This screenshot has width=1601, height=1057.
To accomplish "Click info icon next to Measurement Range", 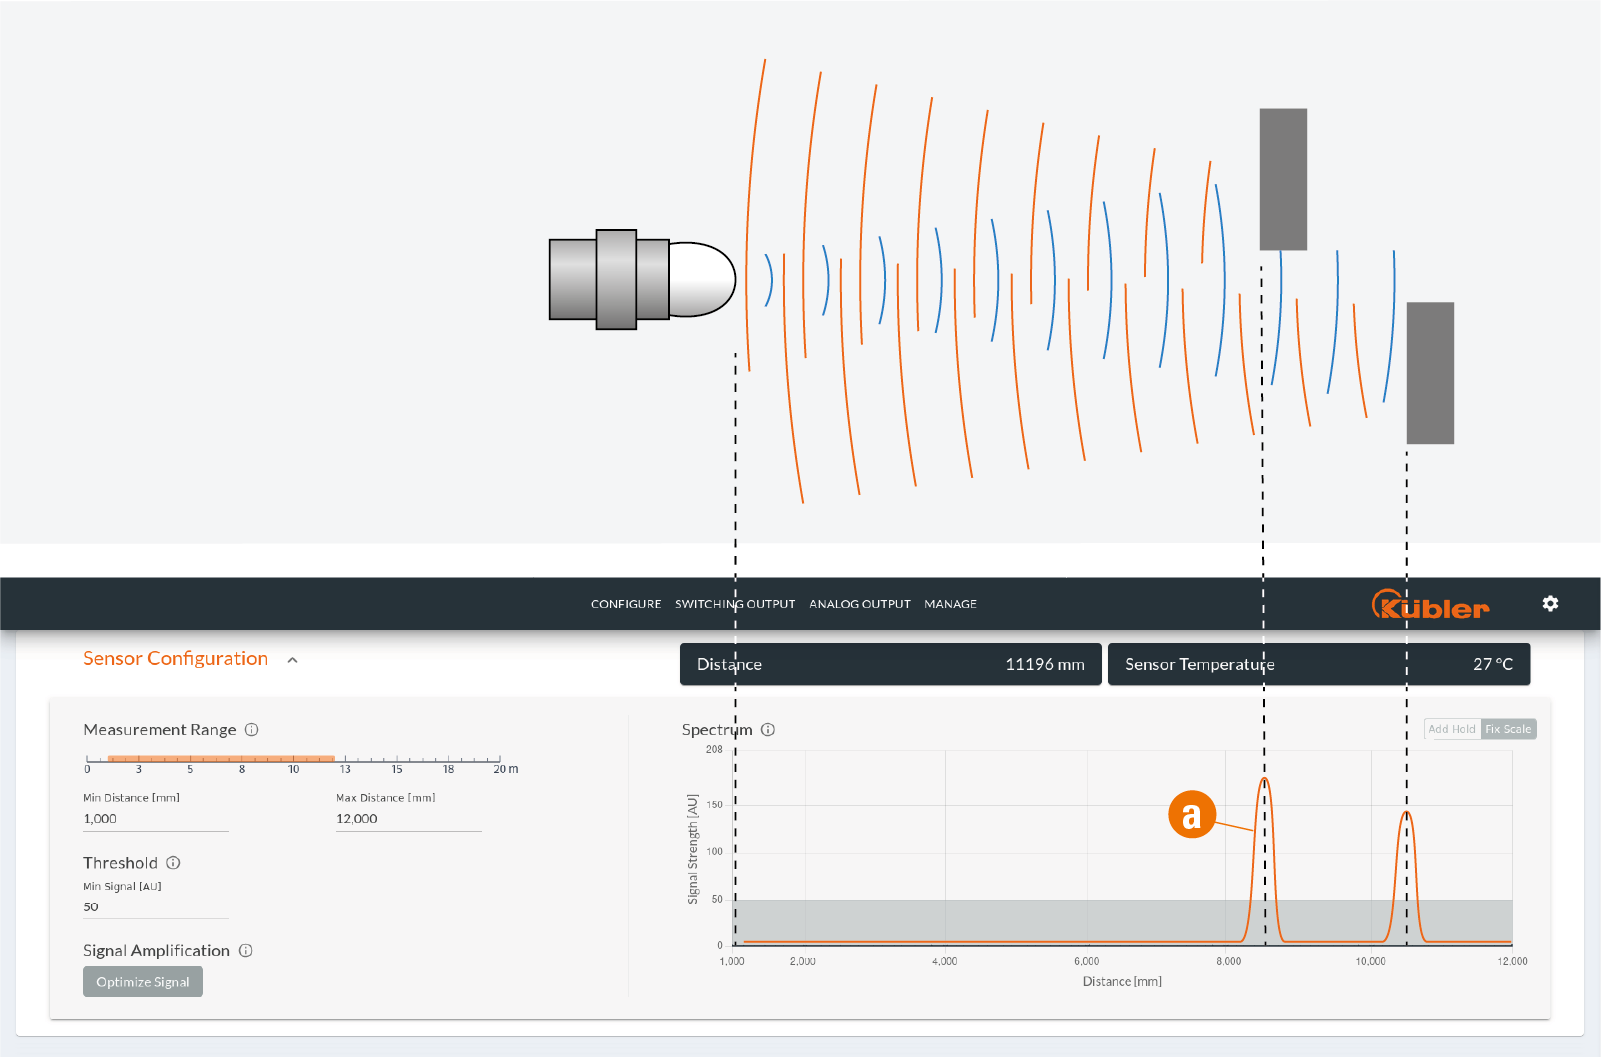I will 252,730.
